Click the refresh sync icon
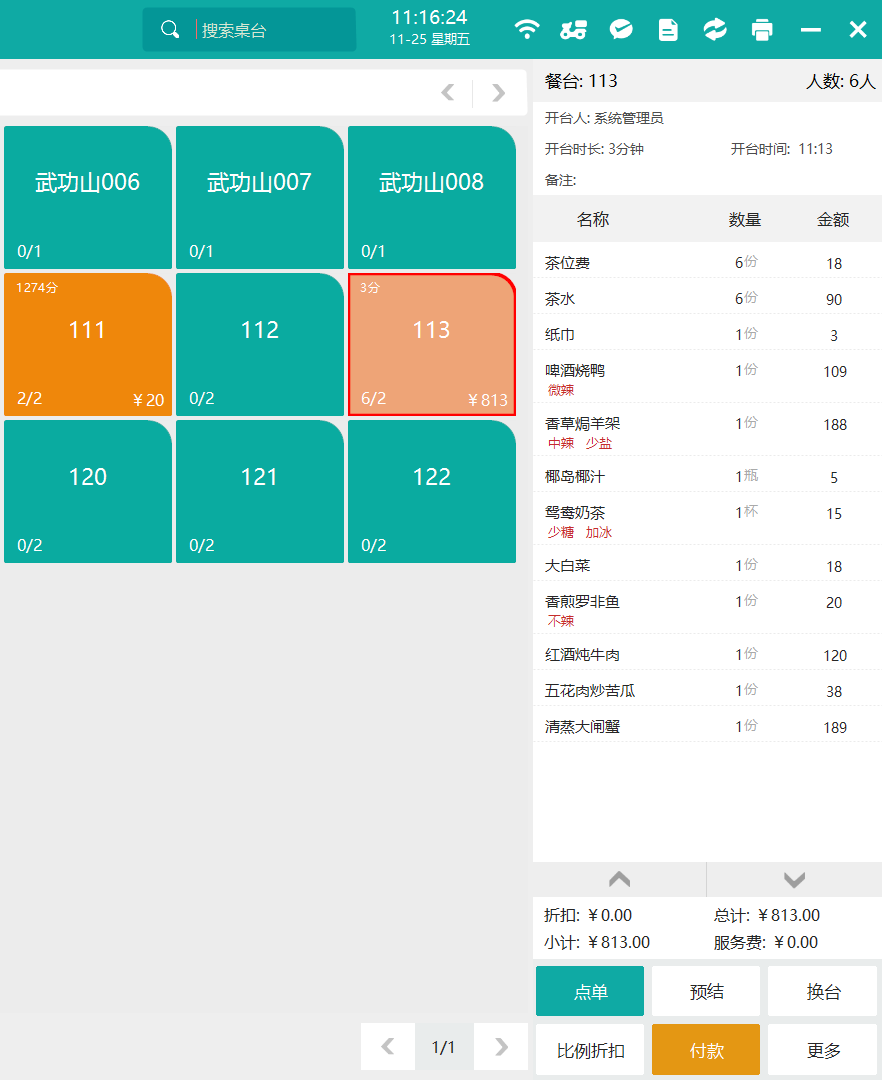882x1080 pixels. point(715,30)
